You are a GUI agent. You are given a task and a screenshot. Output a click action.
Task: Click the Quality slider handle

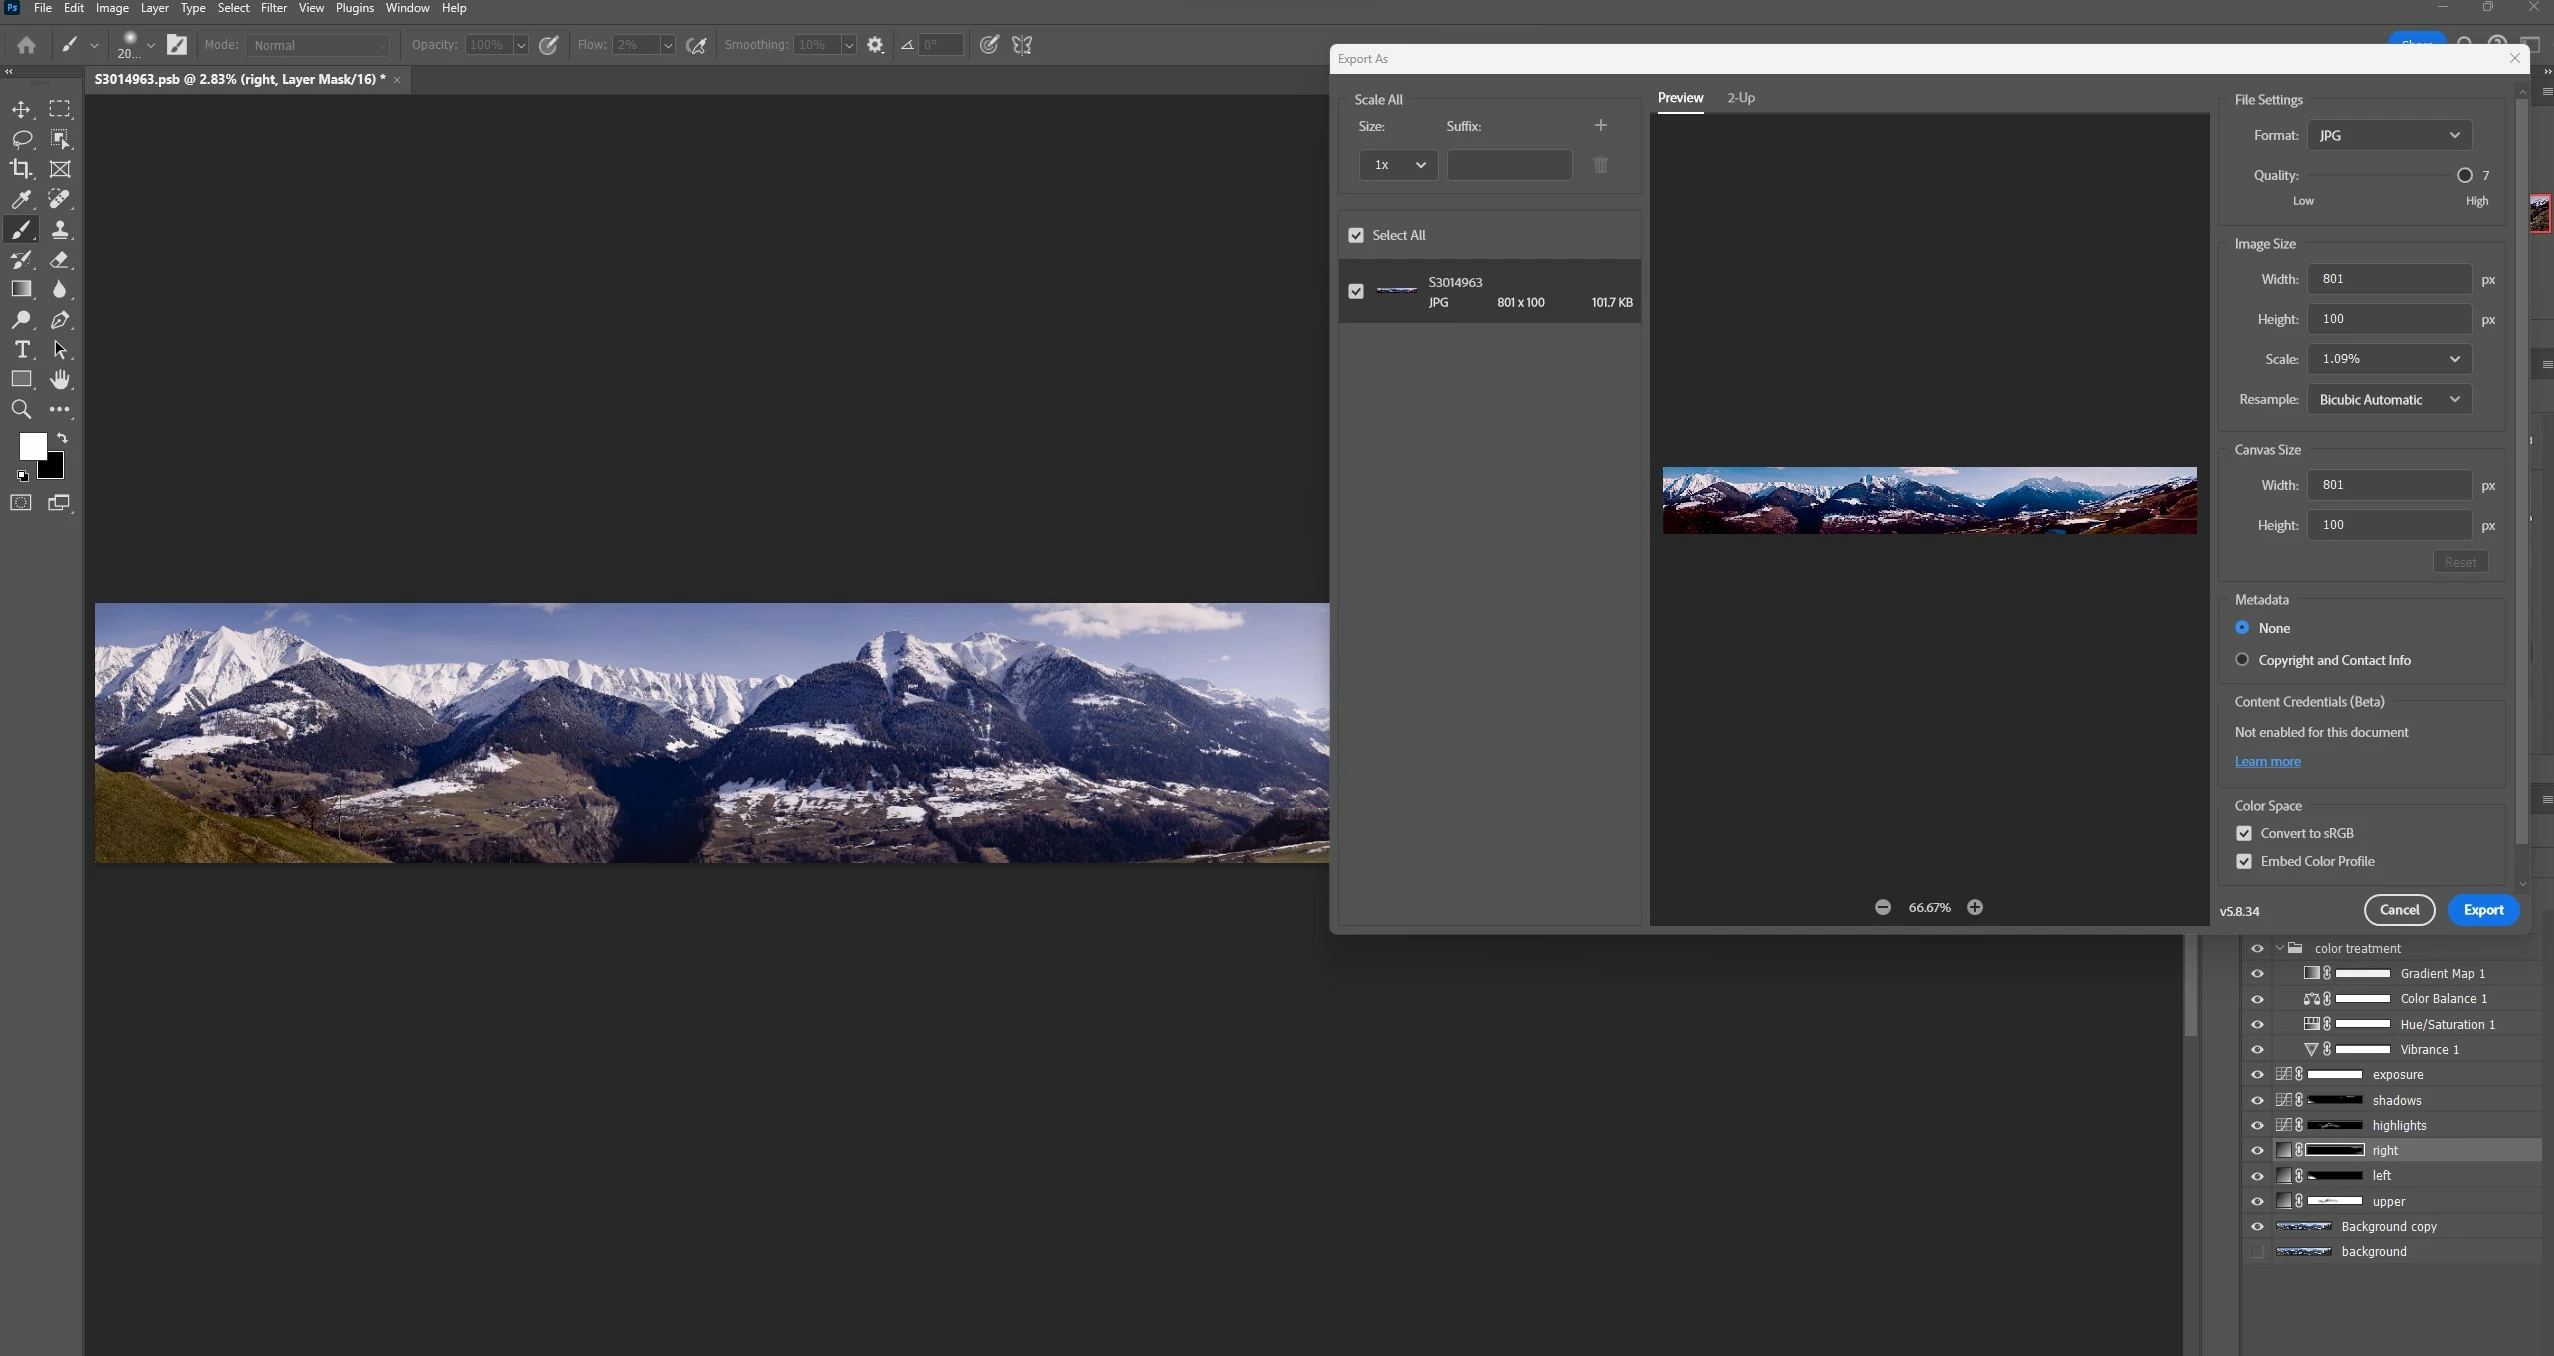(x=2464, y=175)
